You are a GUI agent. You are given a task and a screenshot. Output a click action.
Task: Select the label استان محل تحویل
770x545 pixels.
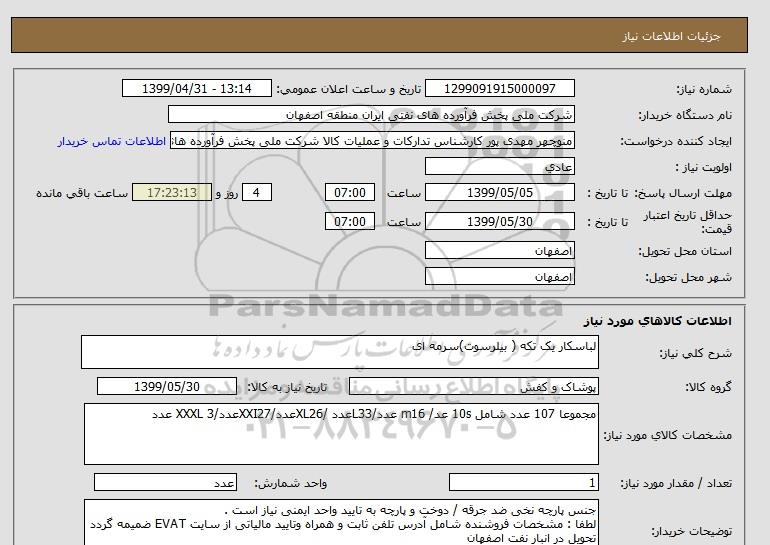click(x=685, y=251)
